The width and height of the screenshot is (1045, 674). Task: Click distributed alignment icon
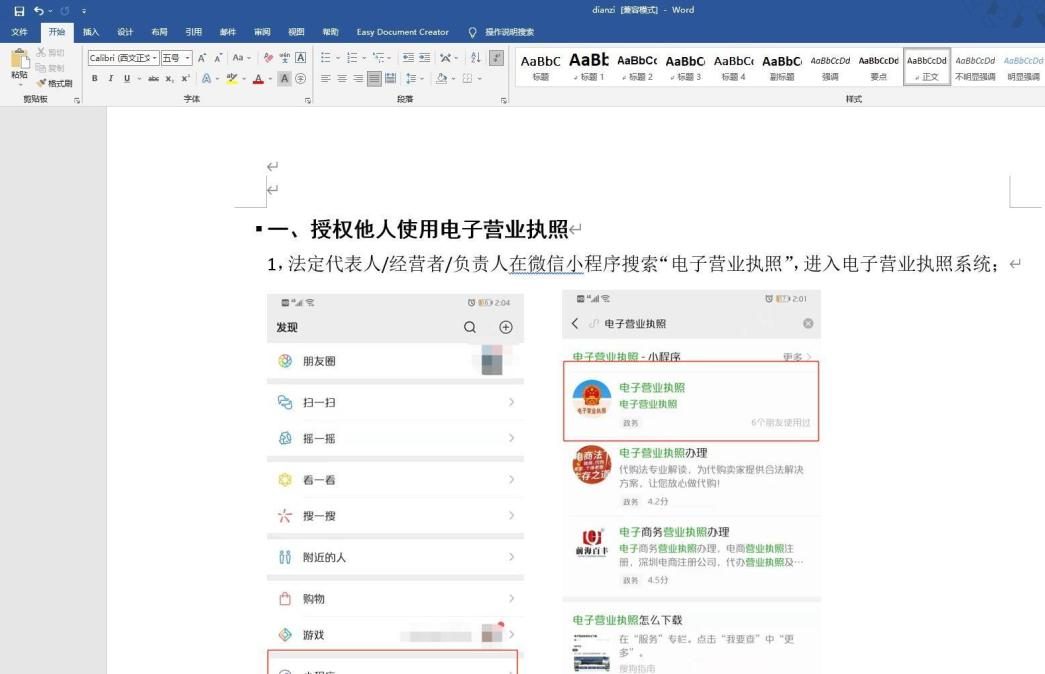(x=391, y=79)
